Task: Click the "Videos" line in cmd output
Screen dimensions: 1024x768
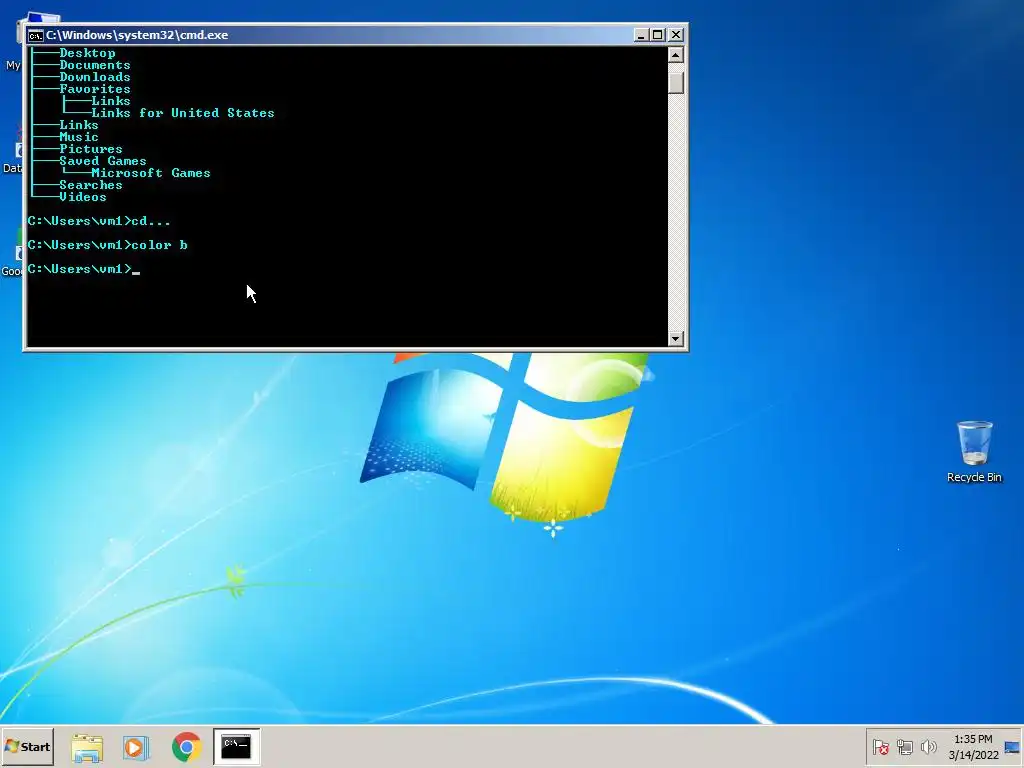Action: 83,197
